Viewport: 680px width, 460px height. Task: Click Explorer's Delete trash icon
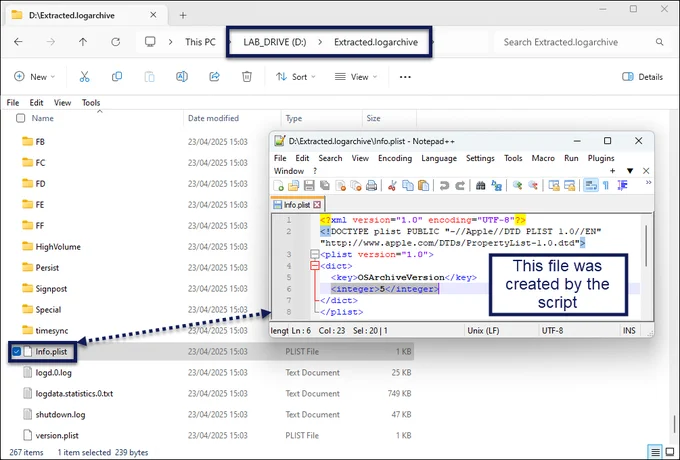click(x=247, y=77)
